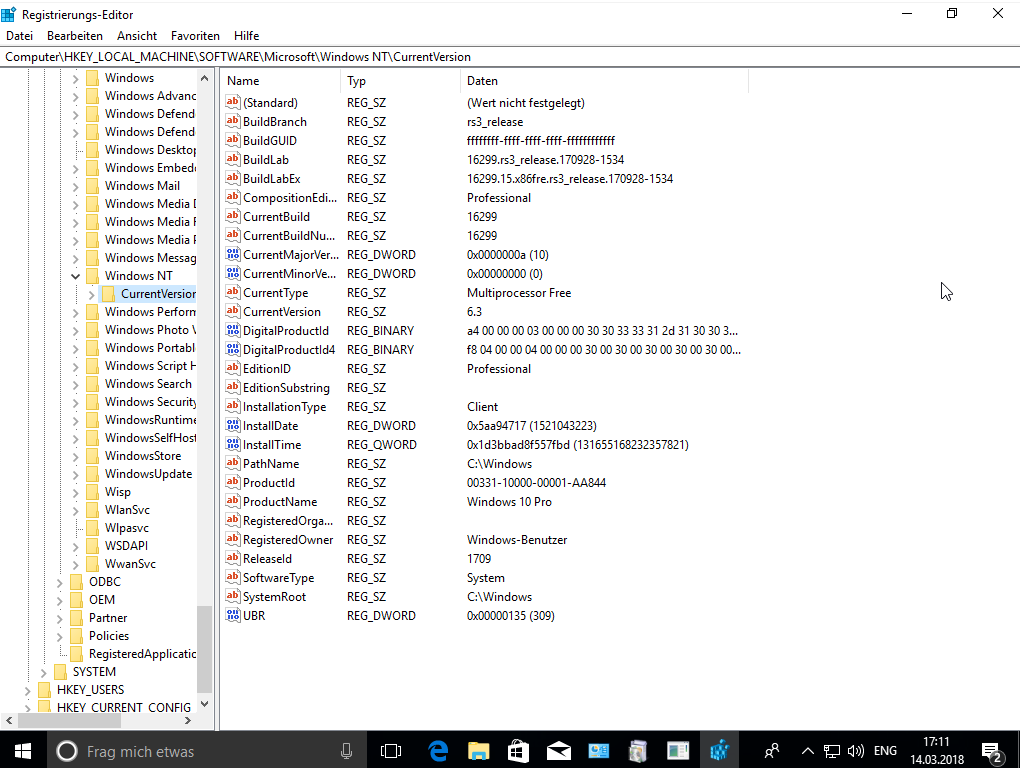Open the Mail app from taskbar
This screenshot has height=768, width=1020.
click(559, 751)
